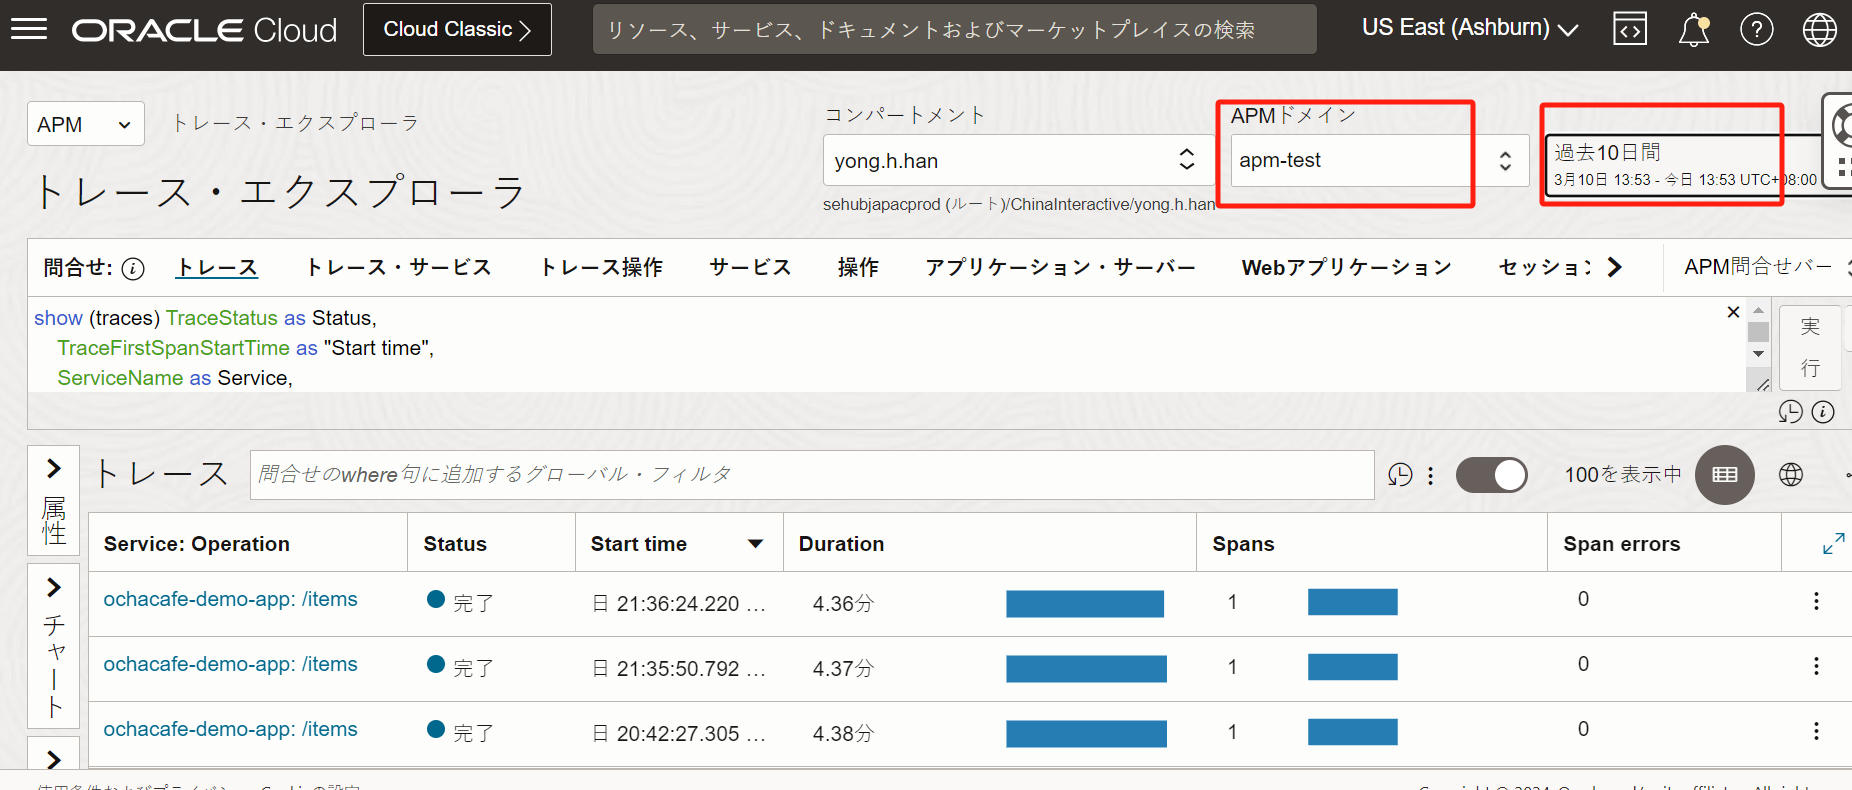Switch to Webアプリケーション query tab
The image size is (1852, 790).
[1346, 268]
